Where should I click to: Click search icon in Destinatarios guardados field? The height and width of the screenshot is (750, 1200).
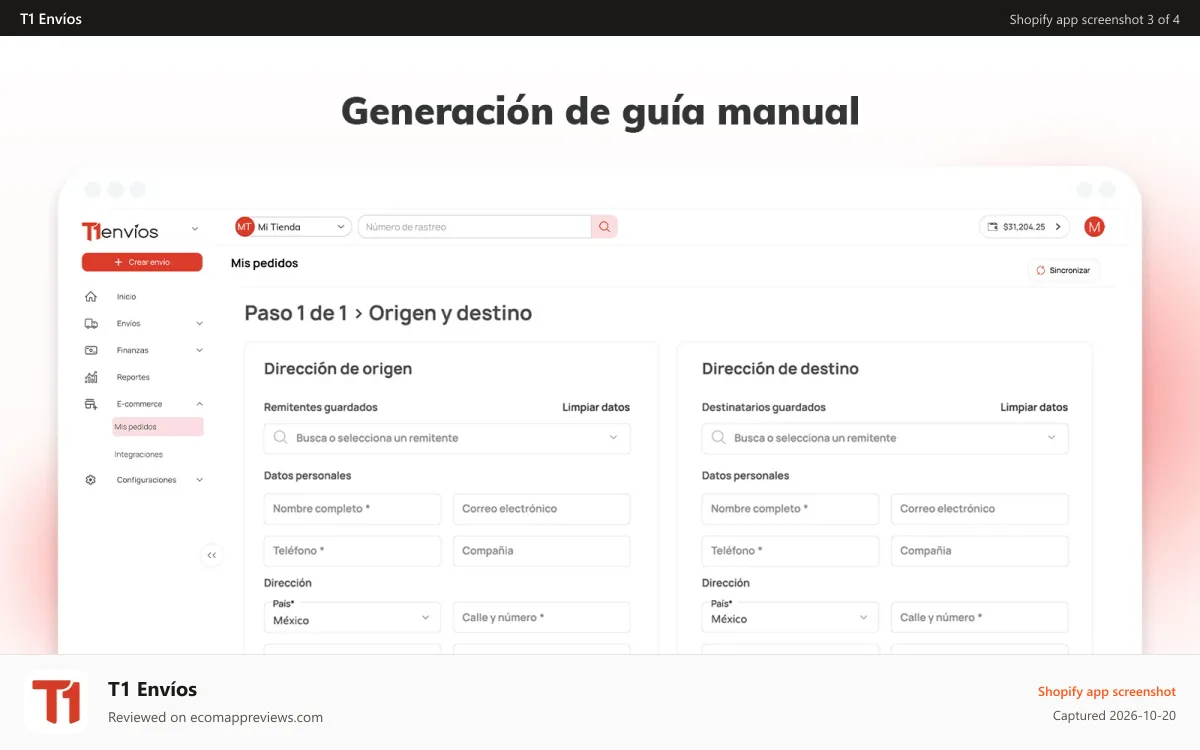pos(719,438)
